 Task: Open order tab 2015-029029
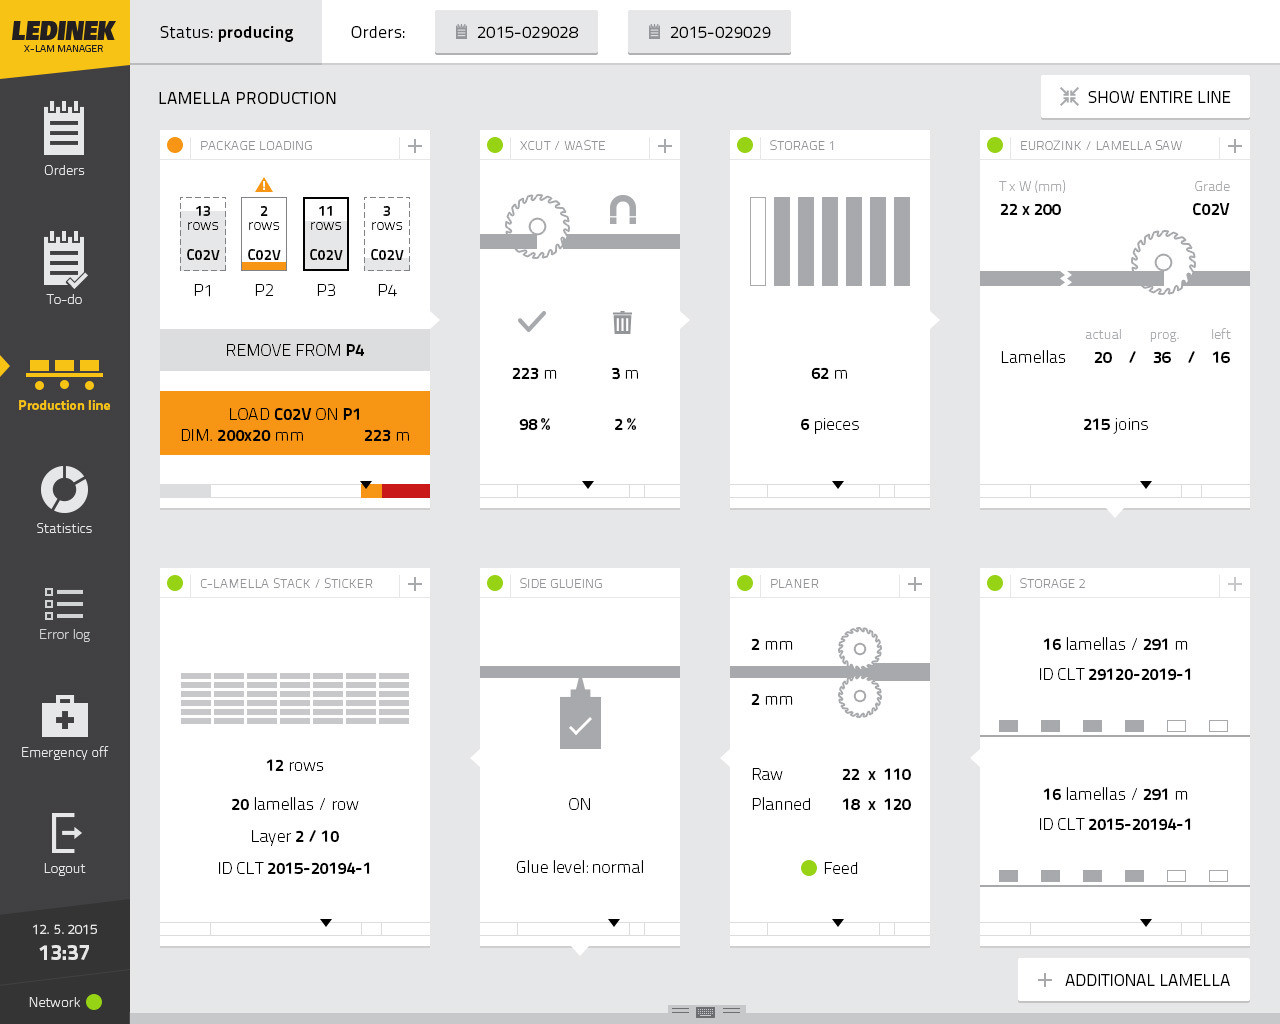709,32
